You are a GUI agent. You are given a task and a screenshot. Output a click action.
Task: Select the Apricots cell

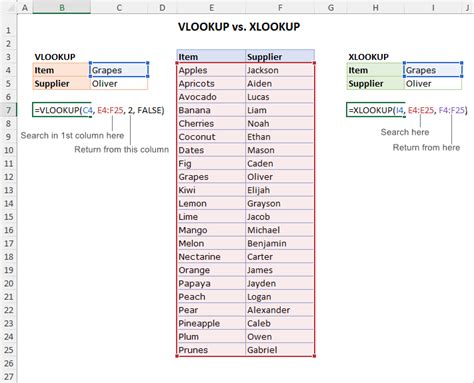pyautogui.click(x=211, y=83)
